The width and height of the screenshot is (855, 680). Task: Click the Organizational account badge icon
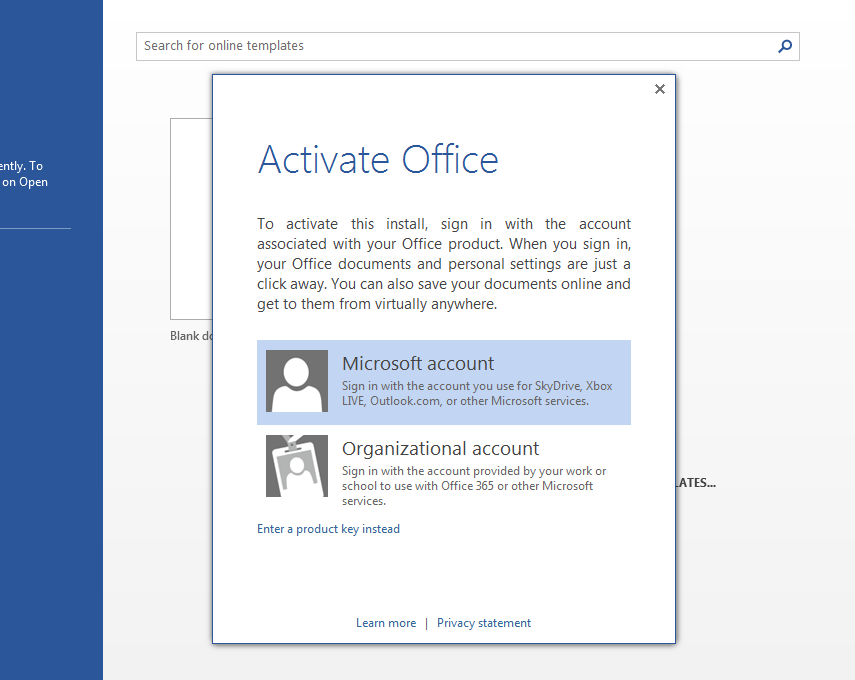(x=297, y=466)
